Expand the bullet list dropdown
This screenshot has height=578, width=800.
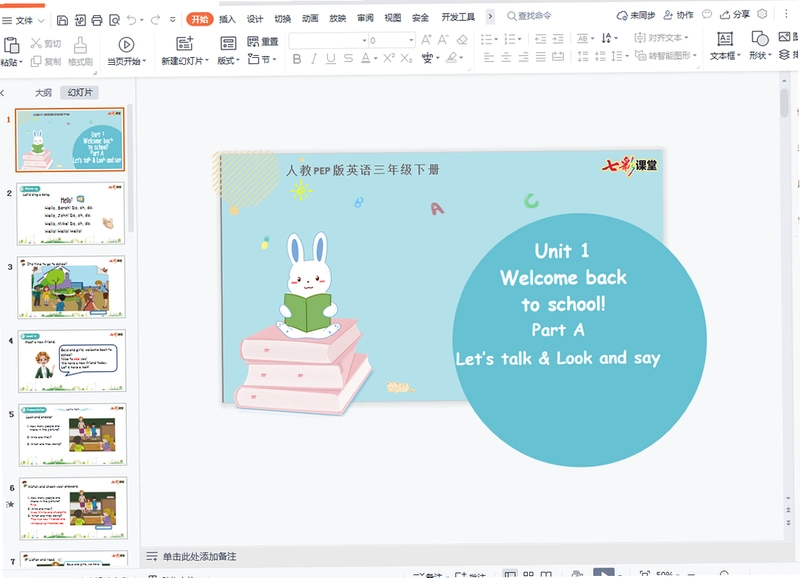point(496,39)
